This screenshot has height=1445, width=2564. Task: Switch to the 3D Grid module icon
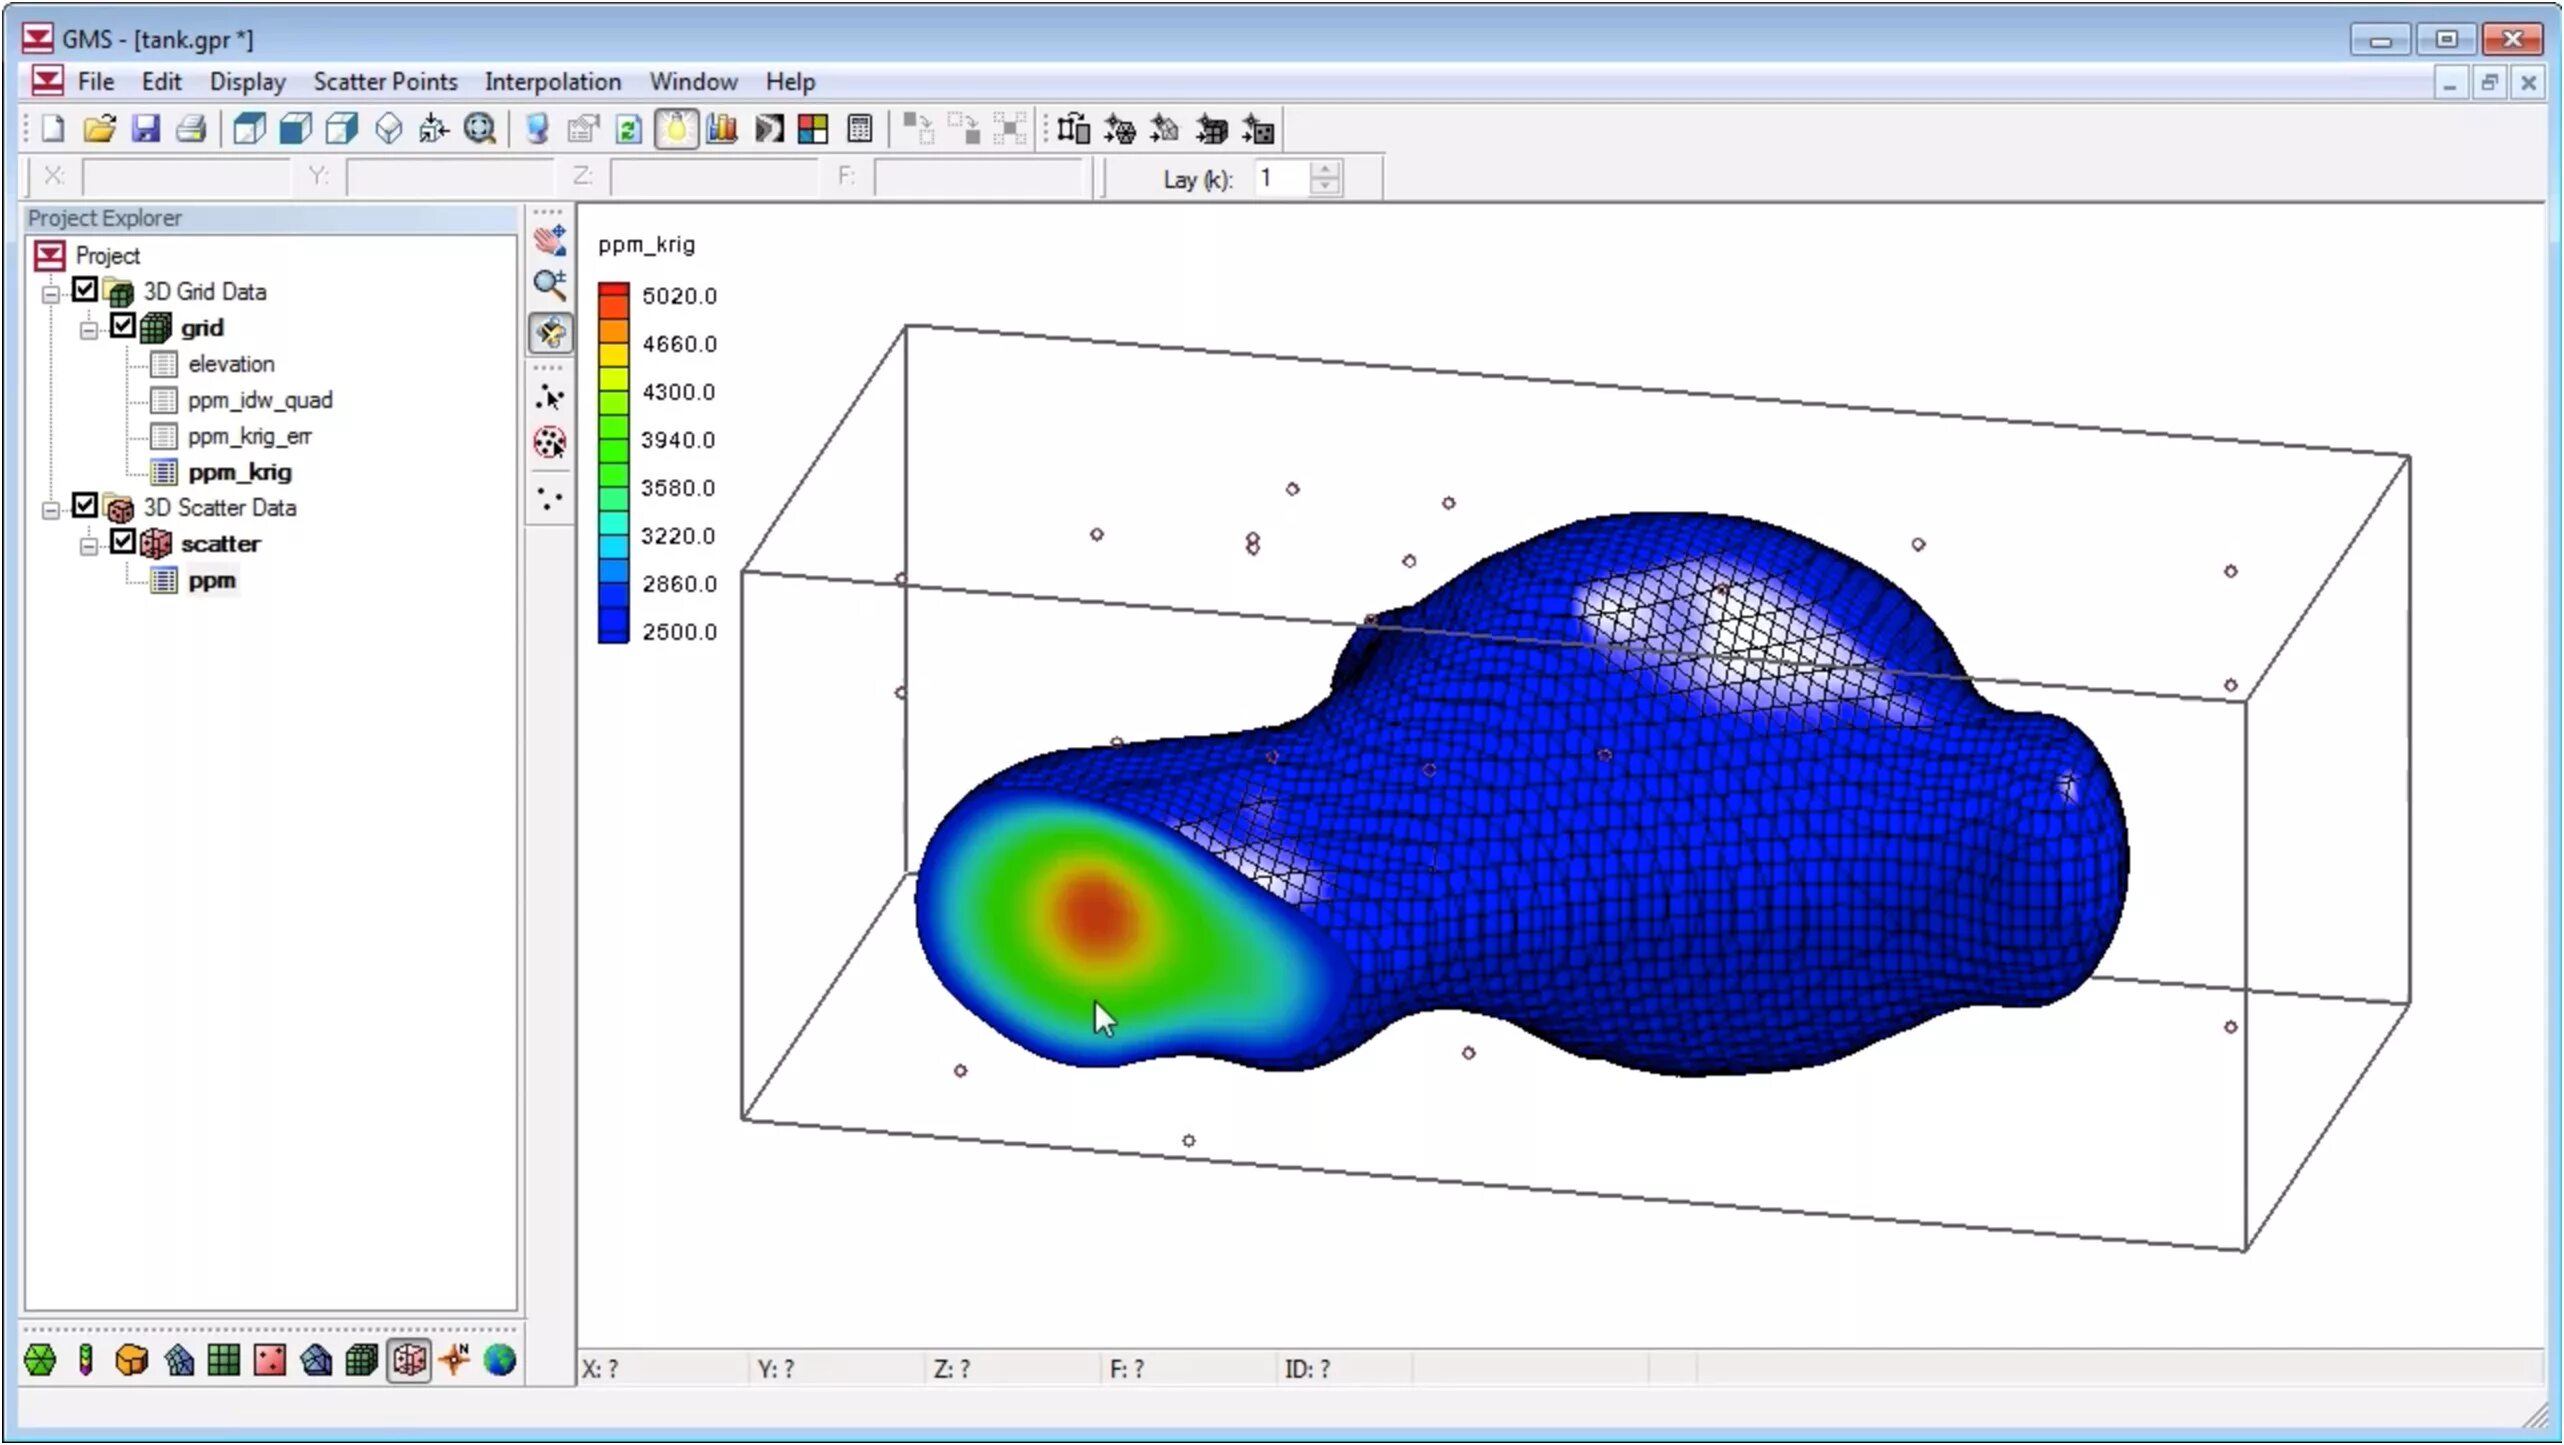[361, 1361]
